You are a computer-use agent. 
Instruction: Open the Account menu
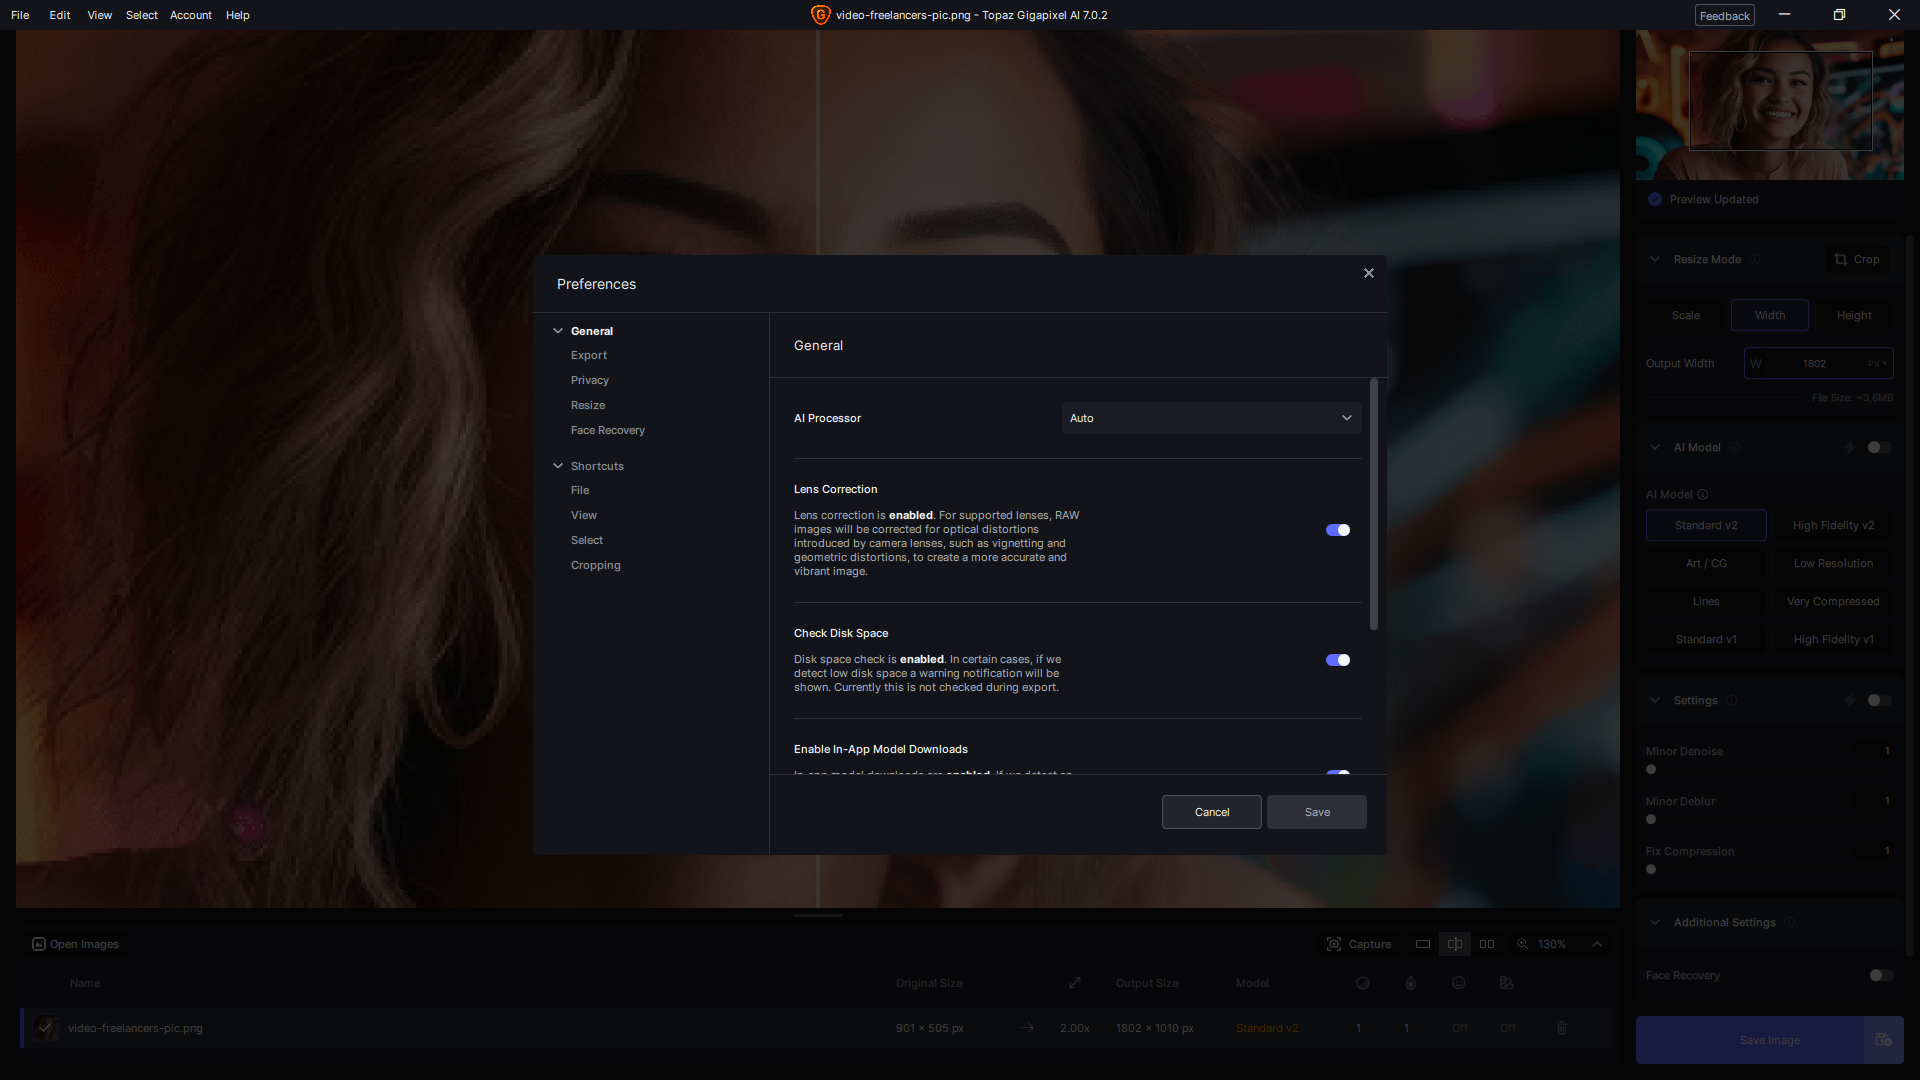tap(191, 15)
